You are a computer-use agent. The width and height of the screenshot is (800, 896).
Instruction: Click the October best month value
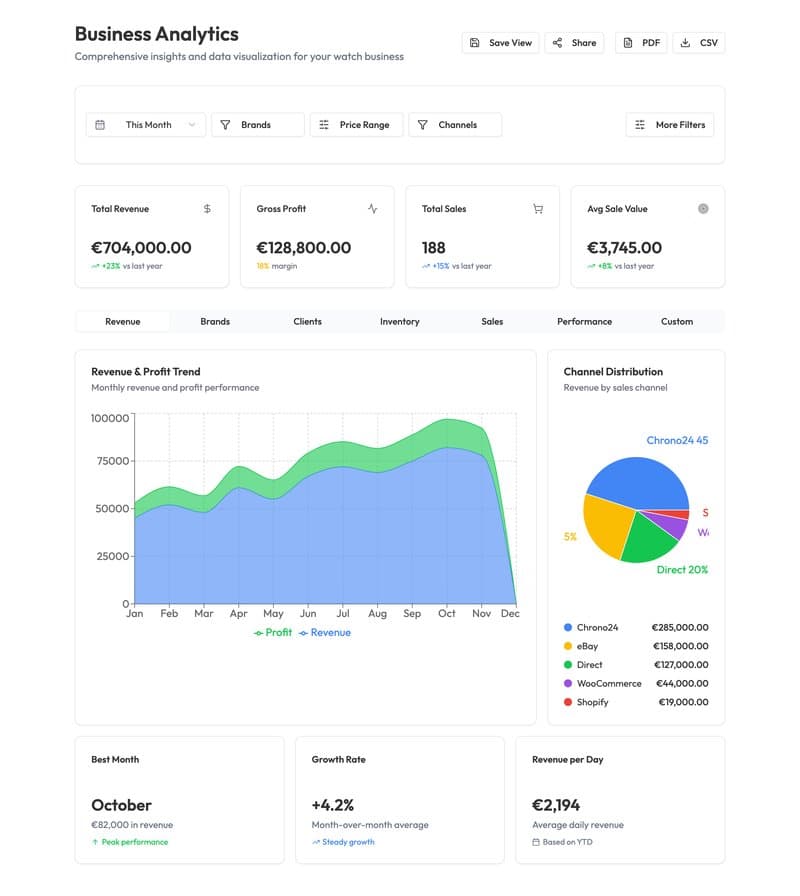pos(121,806)
